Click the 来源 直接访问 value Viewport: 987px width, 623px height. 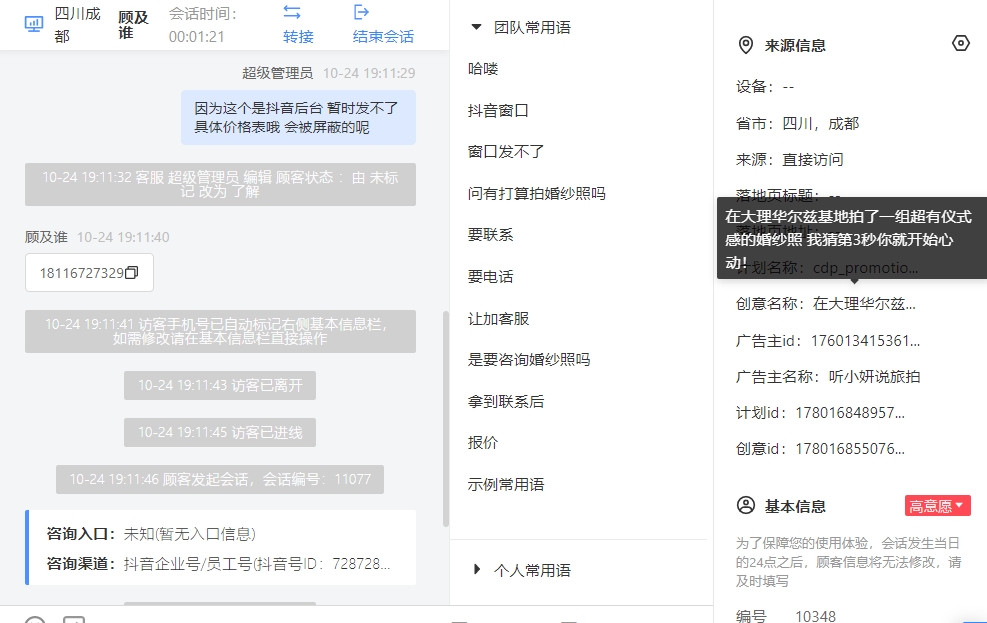click(813, 159)
